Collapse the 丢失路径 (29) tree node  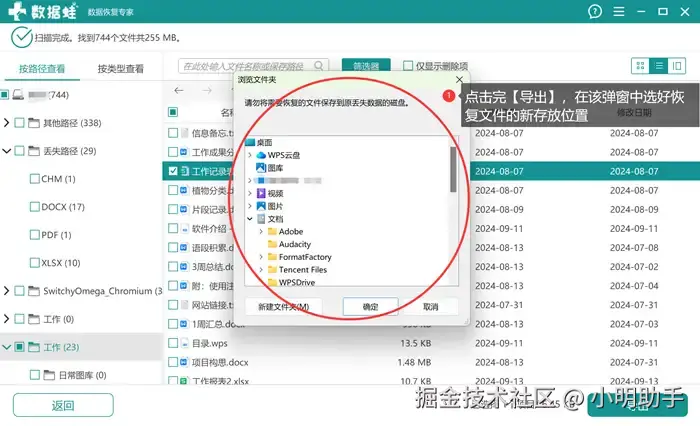tap(6, 151)
